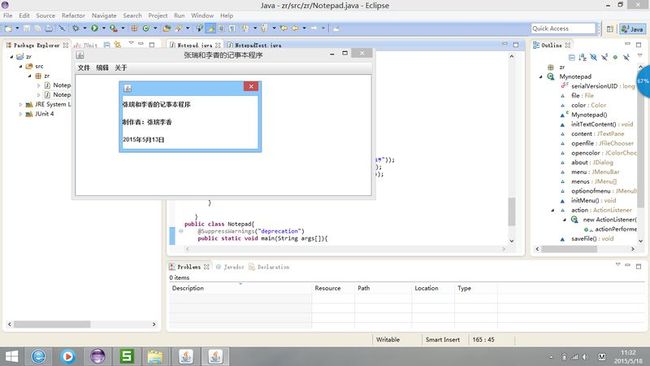The height and width of the screenshot is (366, 650).
Task: Open the 文件 menu in notepad window
Action: click(x=84, y=68)
